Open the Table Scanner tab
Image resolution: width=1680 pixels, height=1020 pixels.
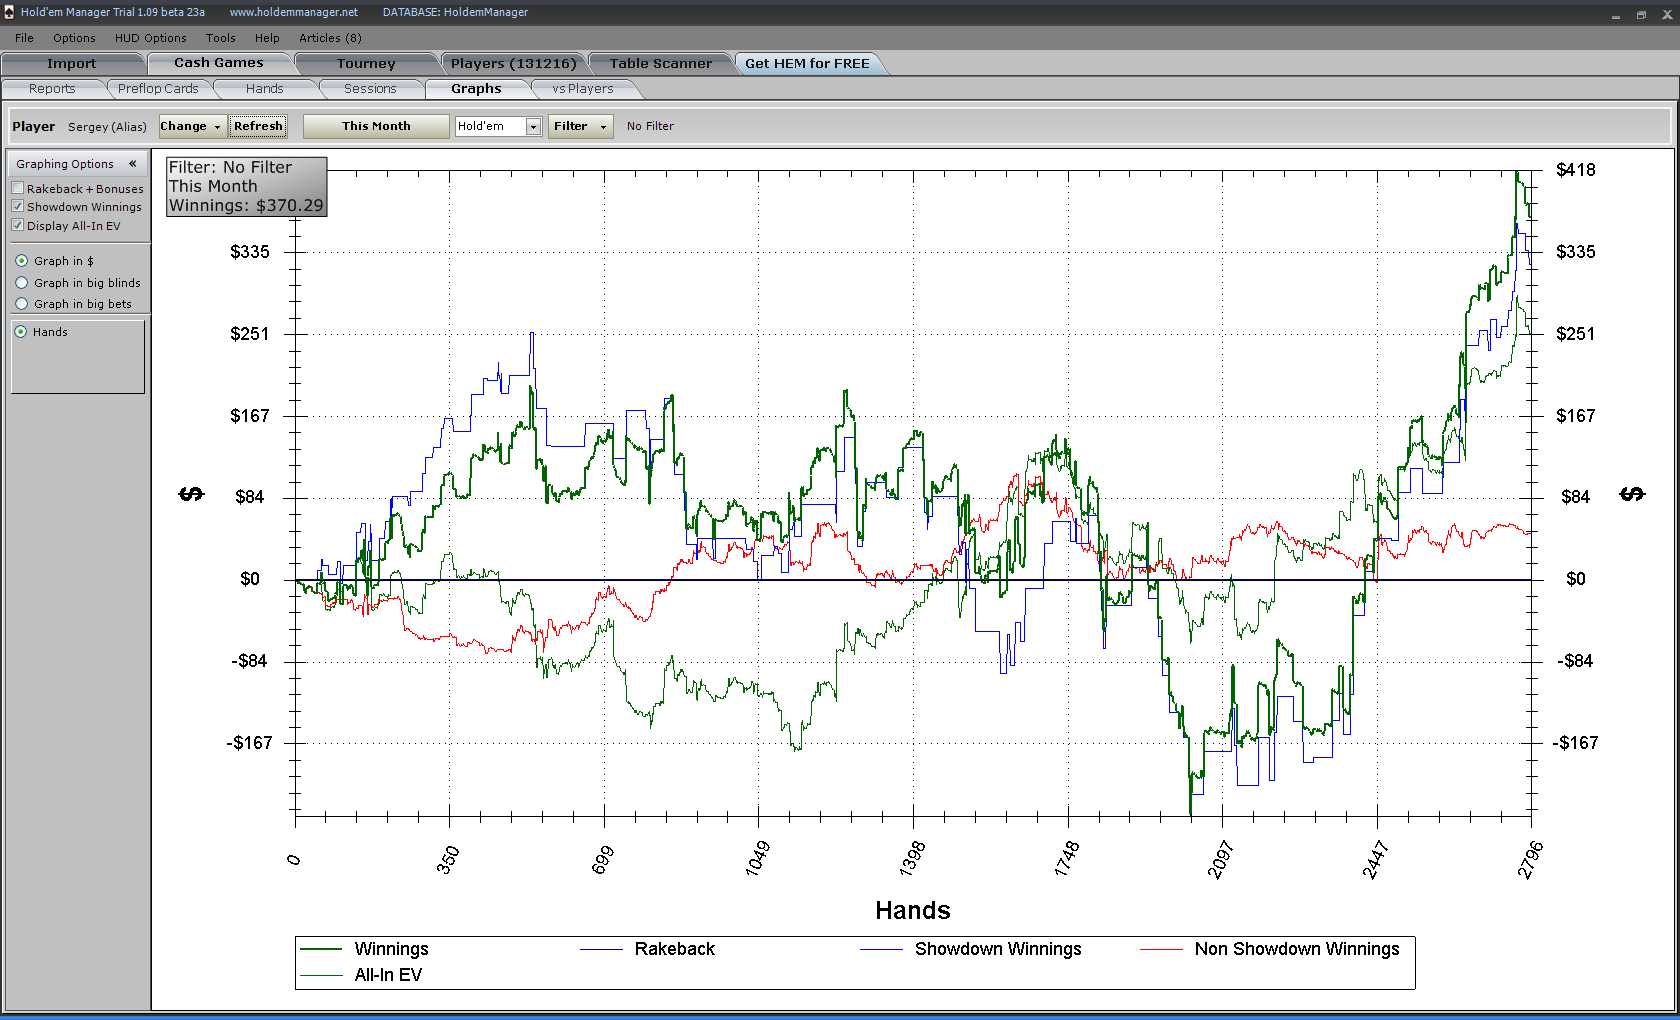661,63
